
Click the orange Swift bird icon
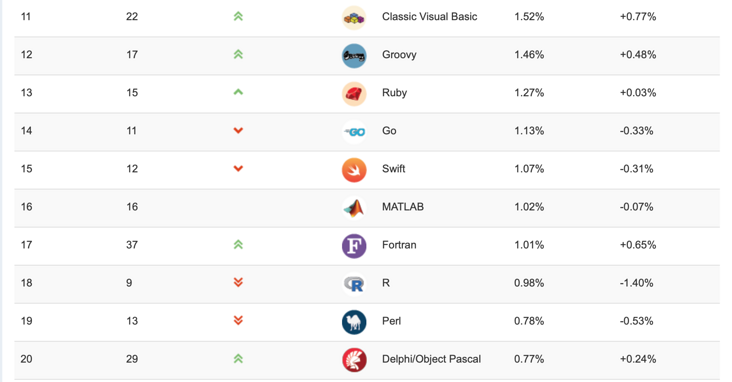[x=354, y=170]
